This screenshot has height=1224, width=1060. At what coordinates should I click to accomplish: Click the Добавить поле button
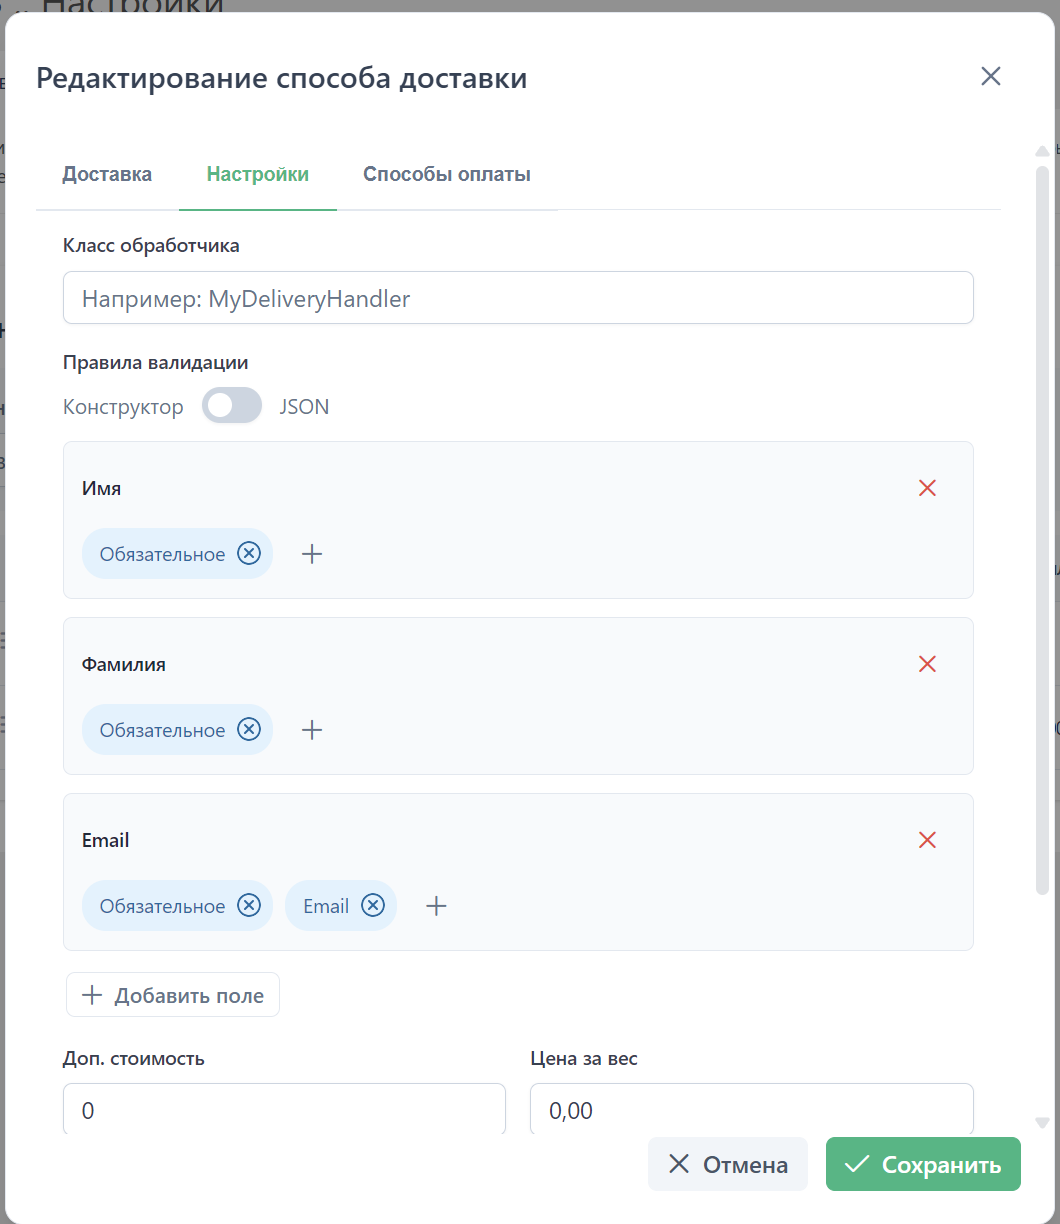click(x=173, y=995)
